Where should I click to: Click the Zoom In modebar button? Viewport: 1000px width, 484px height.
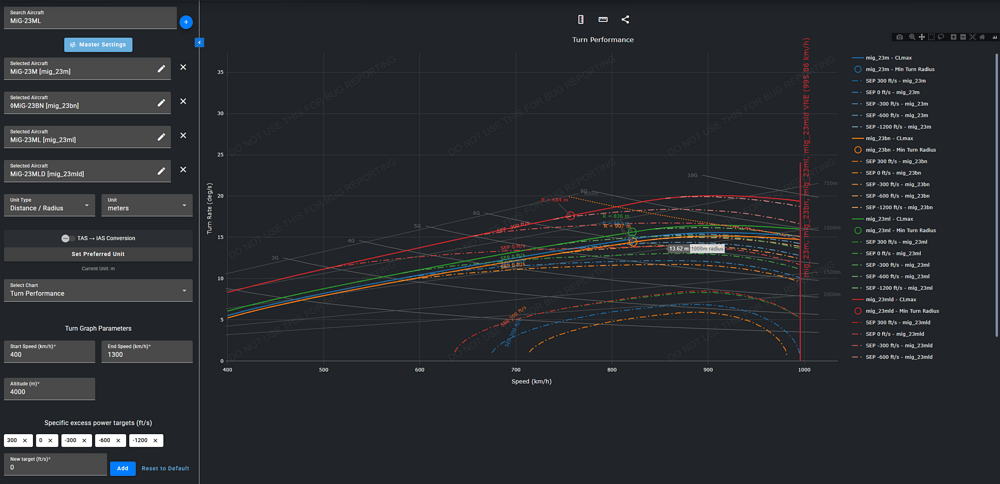953,37
